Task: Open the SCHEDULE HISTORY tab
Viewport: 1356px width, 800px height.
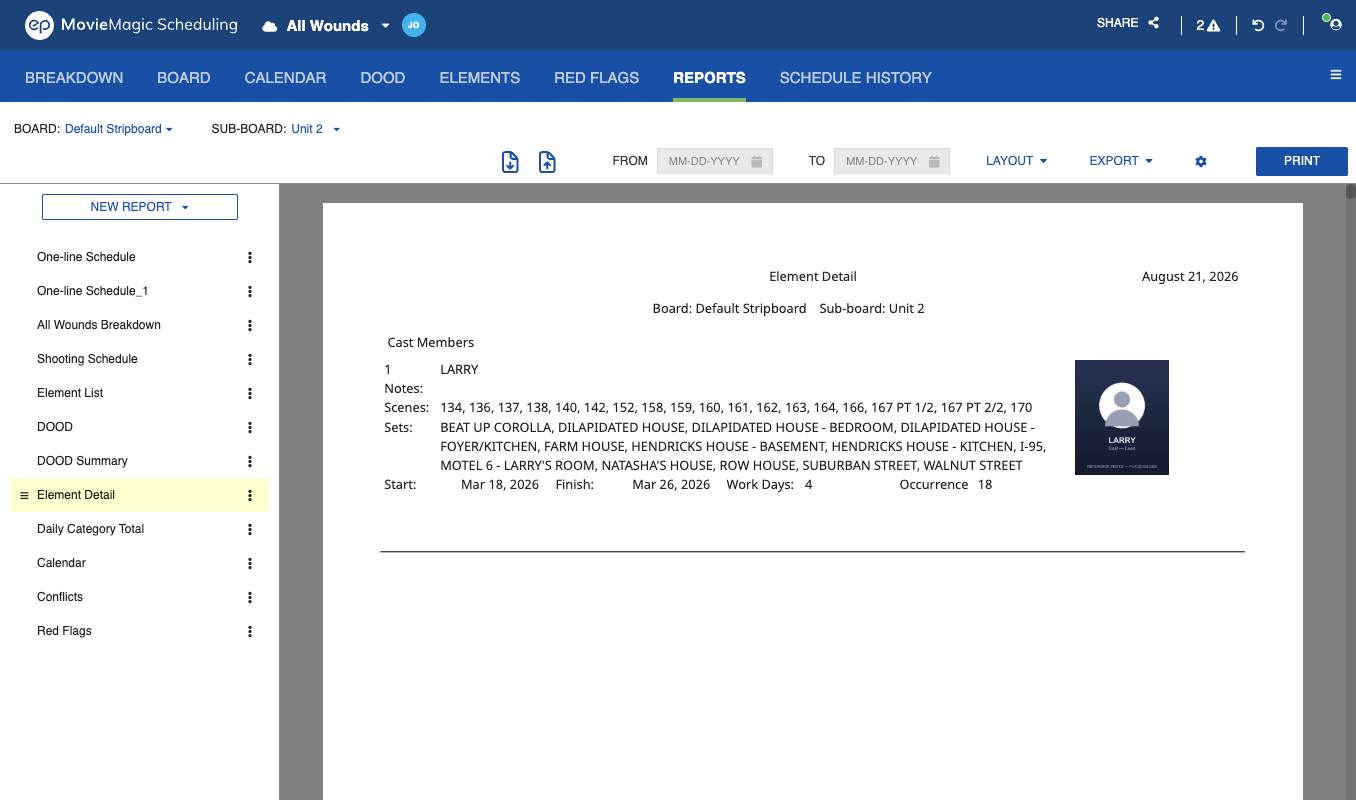Action: point(855,77)
